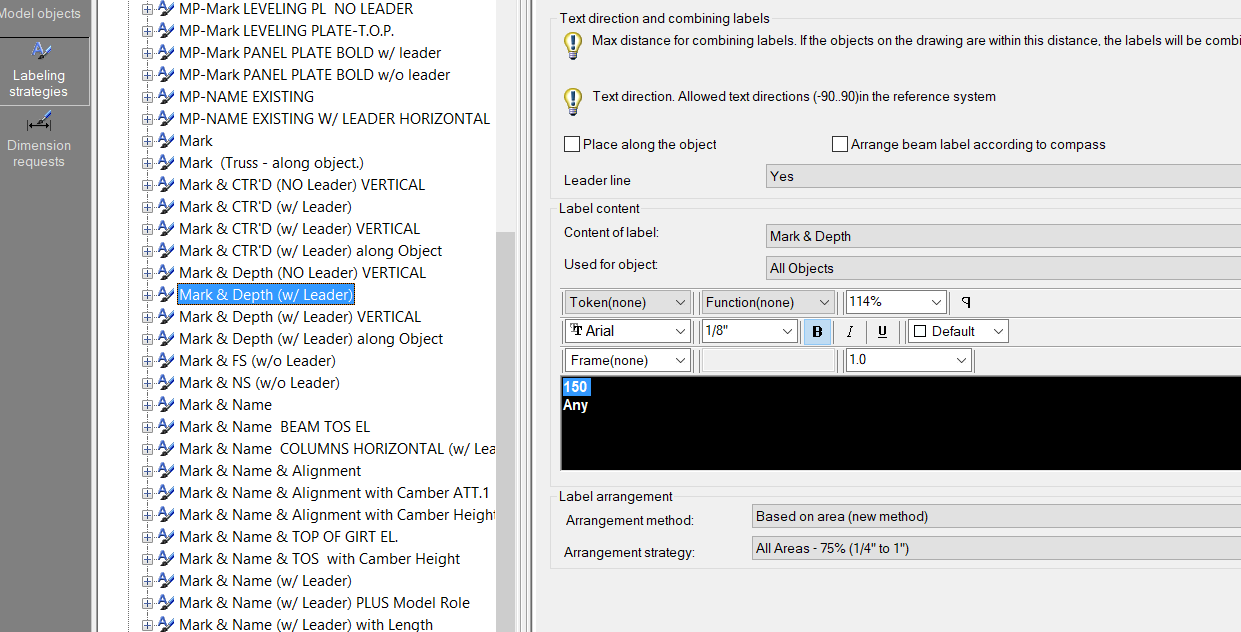This screenshot has height=632, width=1241.
Task: Click label icon beside 'Mark & Name BEAM TOS EL'
Action: click(x=166, y=427)
